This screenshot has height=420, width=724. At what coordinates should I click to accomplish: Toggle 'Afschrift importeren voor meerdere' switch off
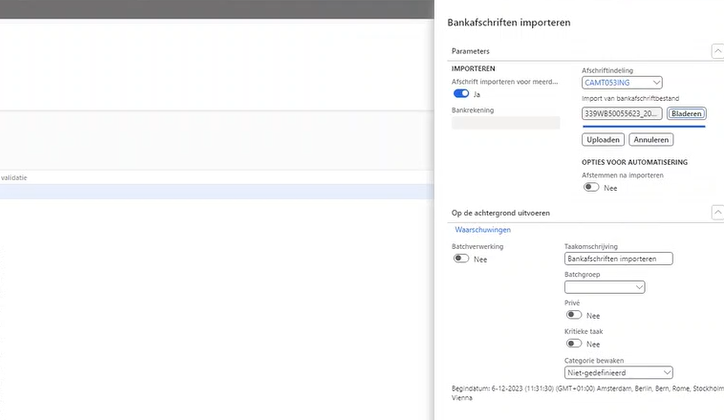point(461,94)
